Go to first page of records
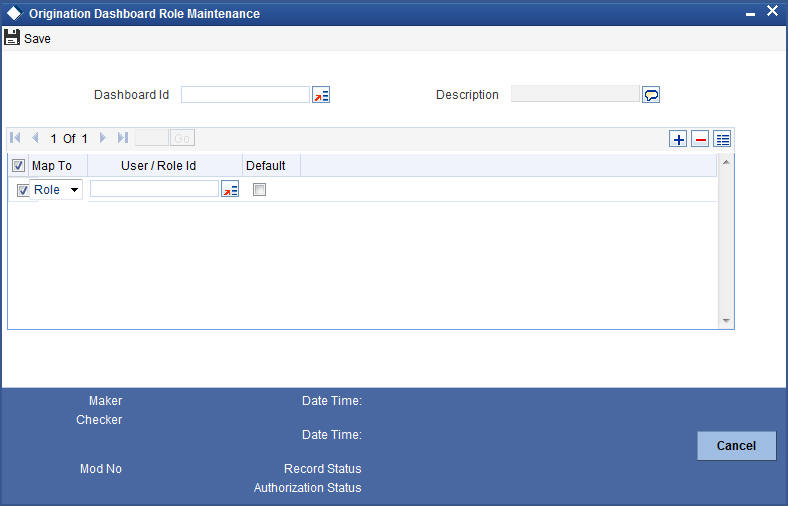 [x=15, y=138]
